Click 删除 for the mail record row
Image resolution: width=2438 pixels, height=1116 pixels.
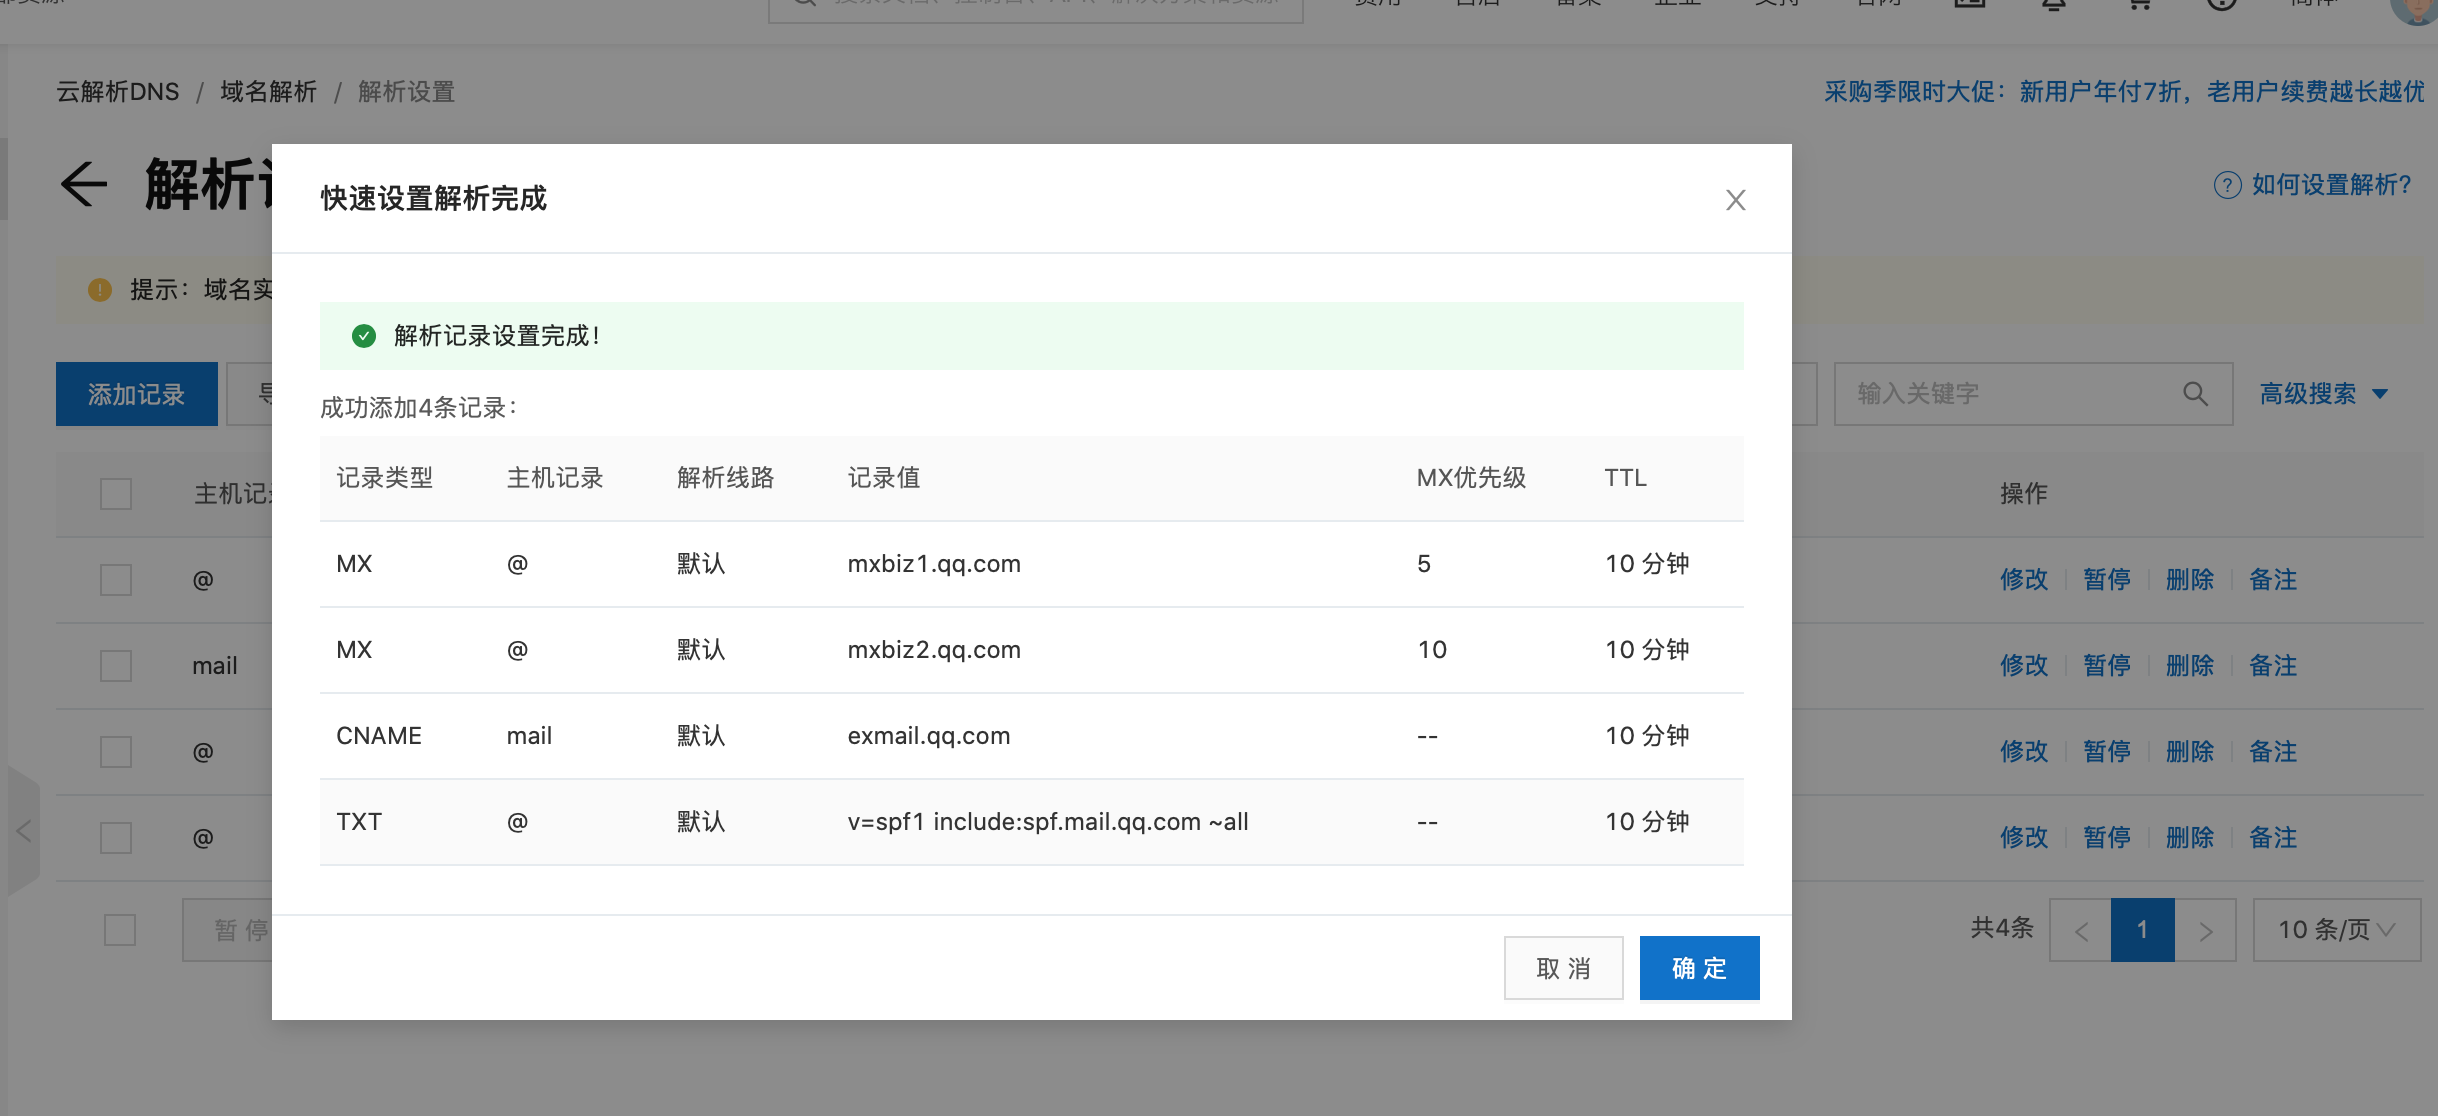click(2189, 666)
